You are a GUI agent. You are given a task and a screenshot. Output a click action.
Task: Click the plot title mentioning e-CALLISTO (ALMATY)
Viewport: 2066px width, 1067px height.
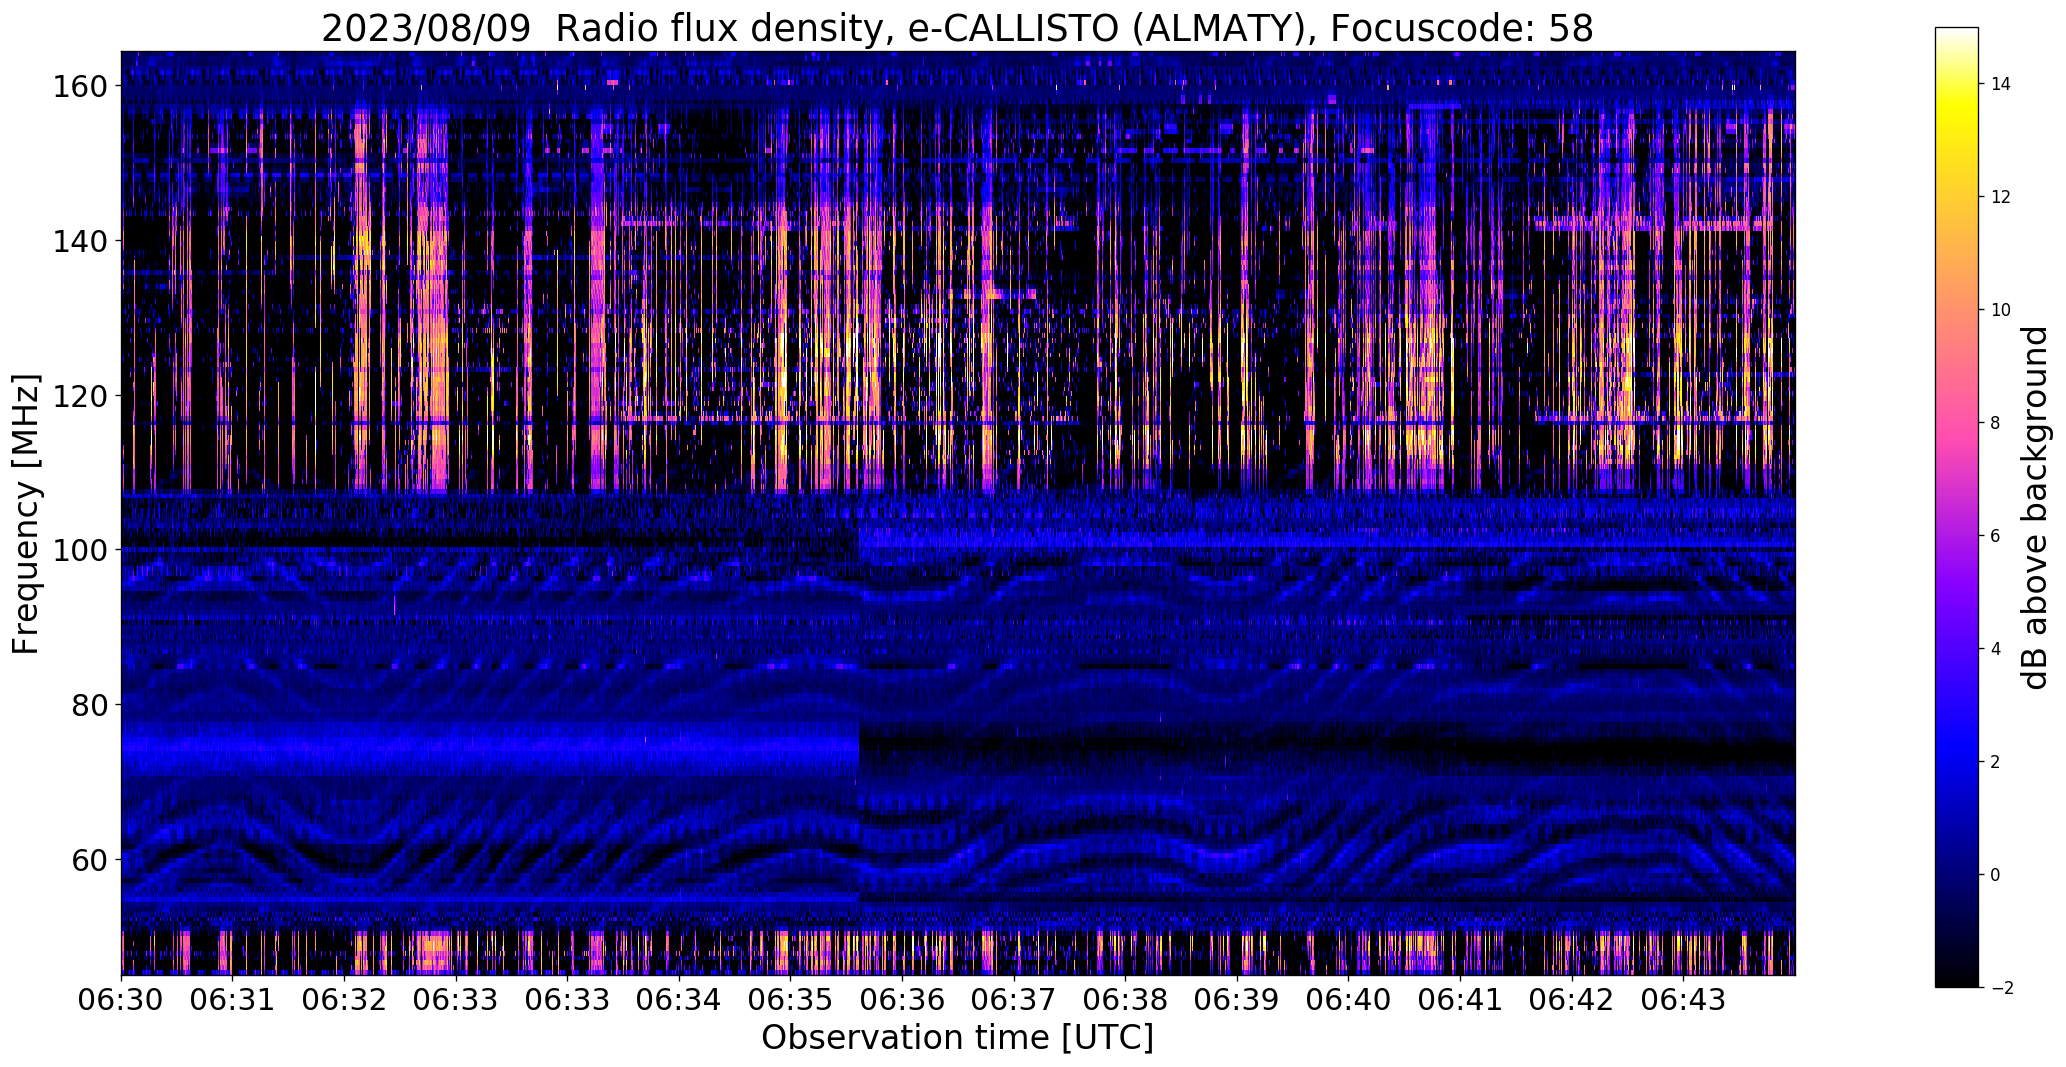pos(957,28)
